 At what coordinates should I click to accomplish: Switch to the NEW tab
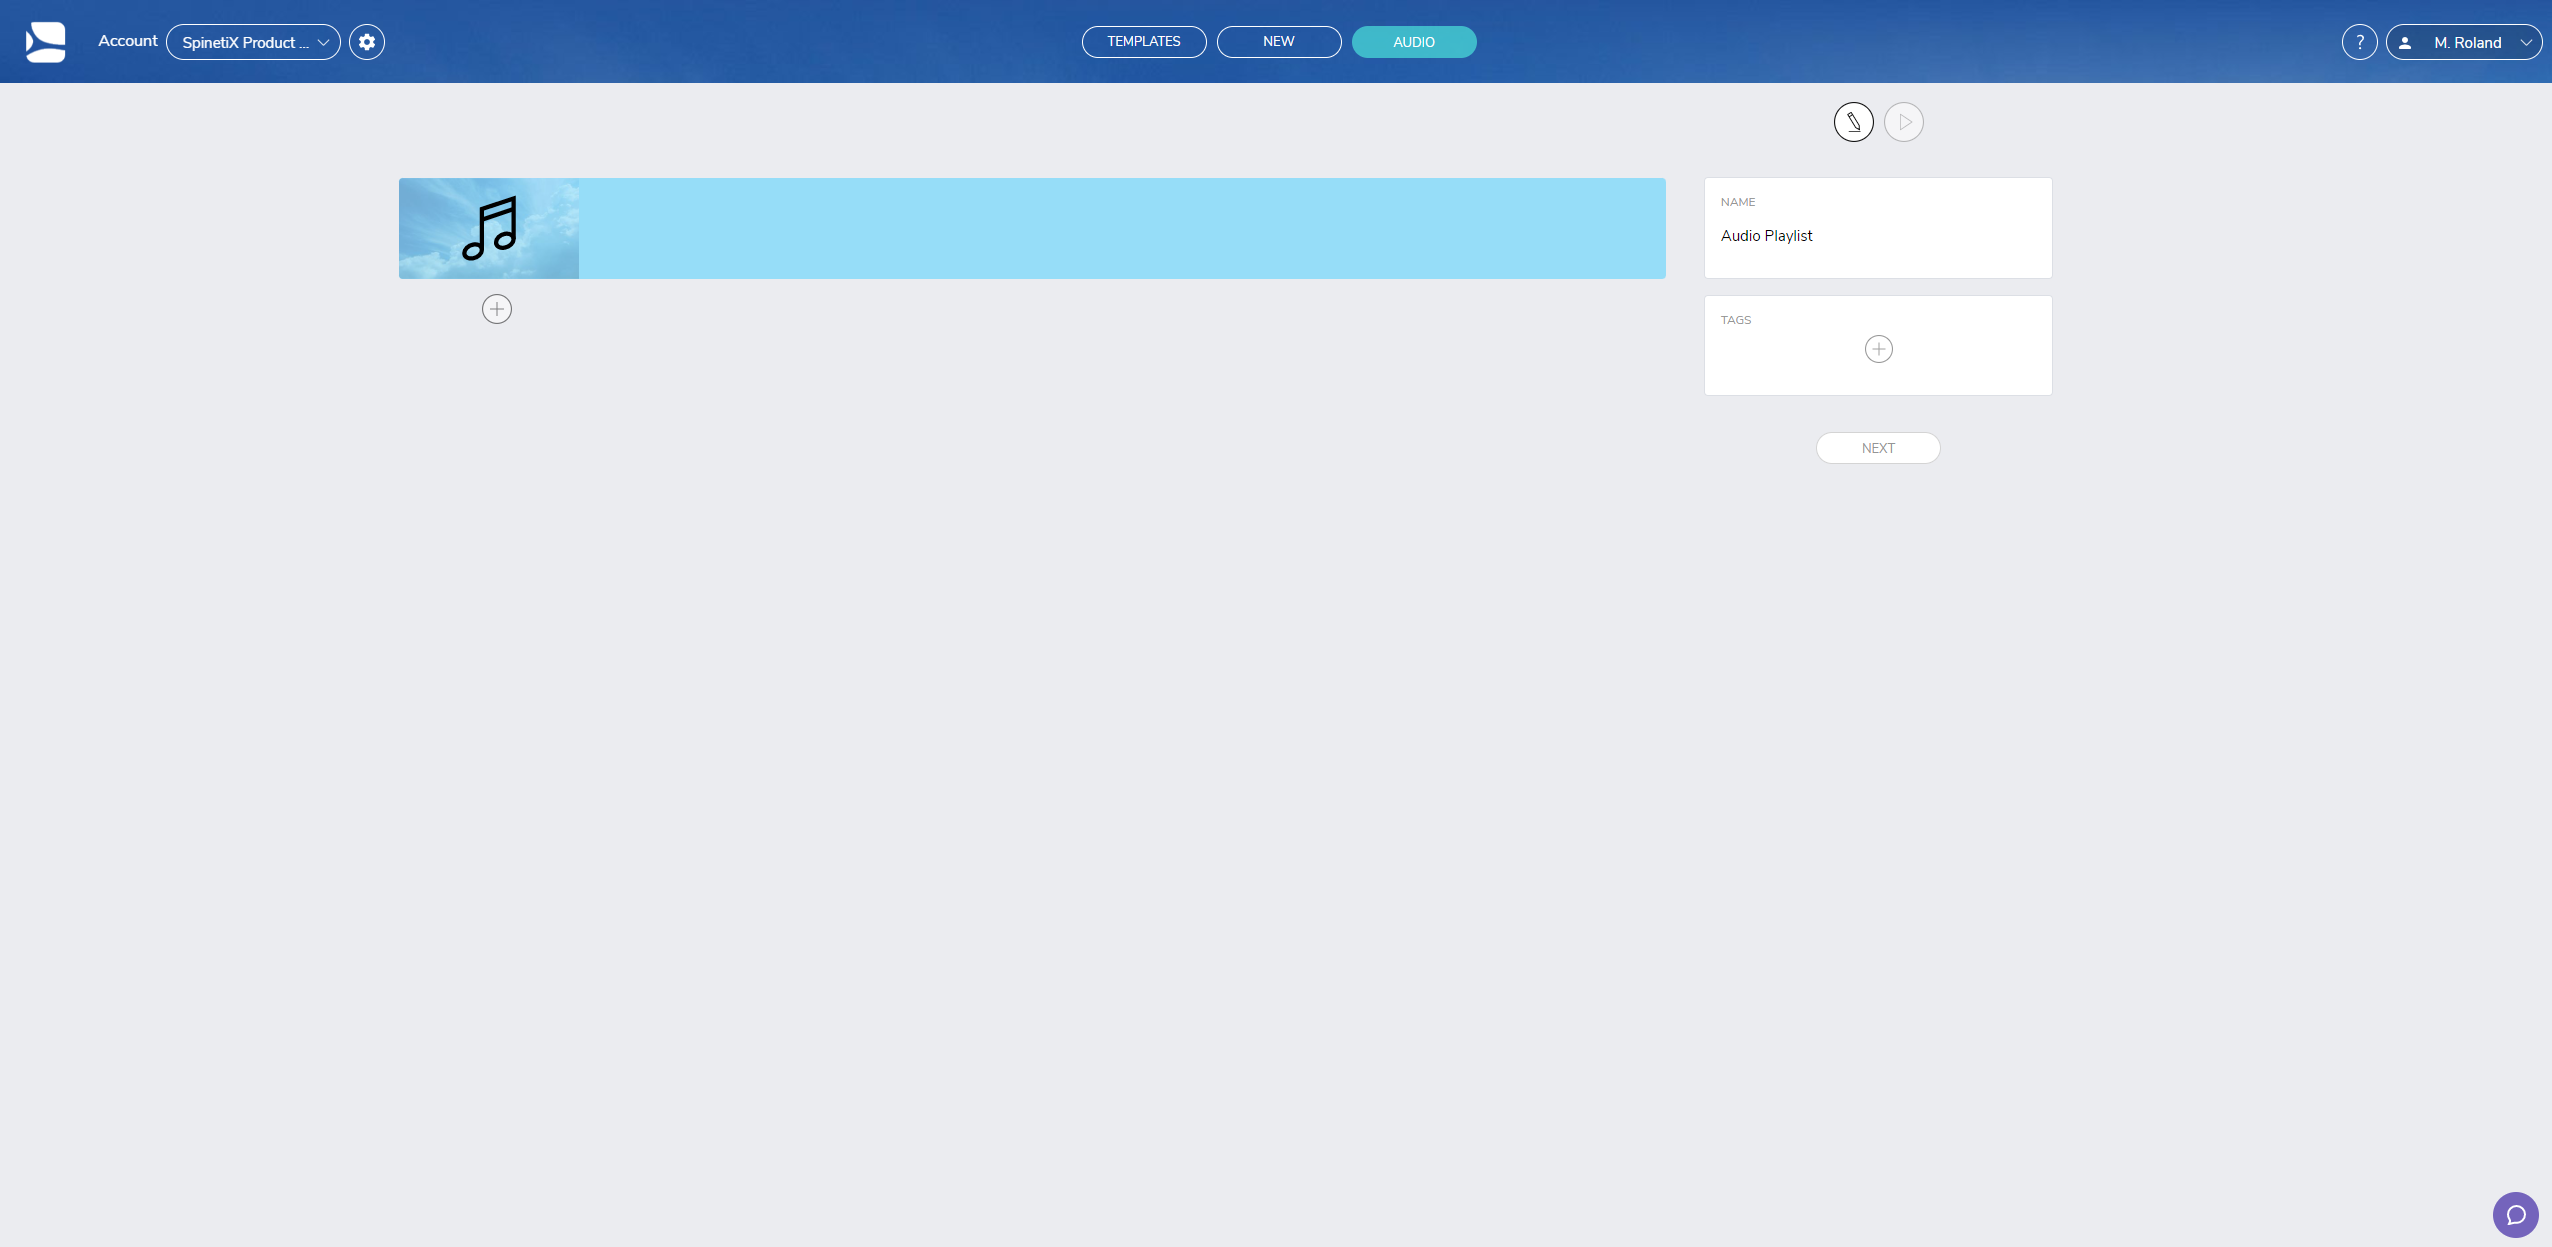click(x=1279, y=42)
